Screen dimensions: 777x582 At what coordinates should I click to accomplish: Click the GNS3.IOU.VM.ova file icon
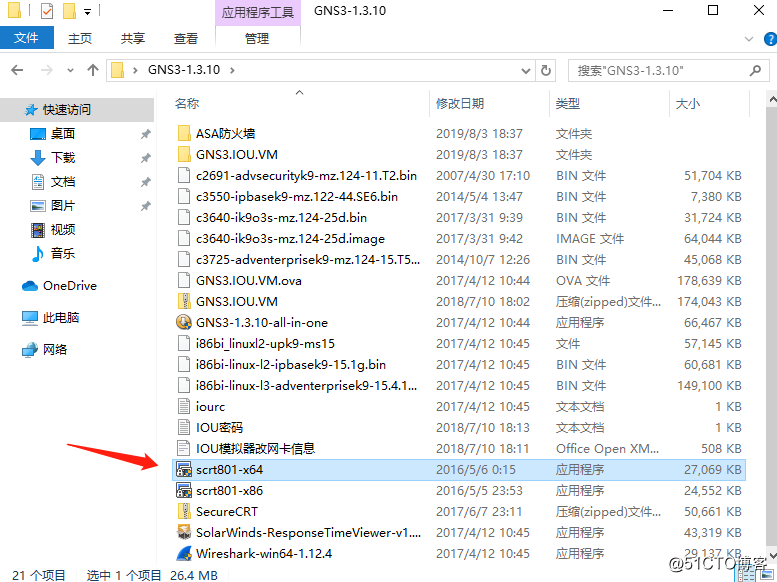tap(184, 281)
